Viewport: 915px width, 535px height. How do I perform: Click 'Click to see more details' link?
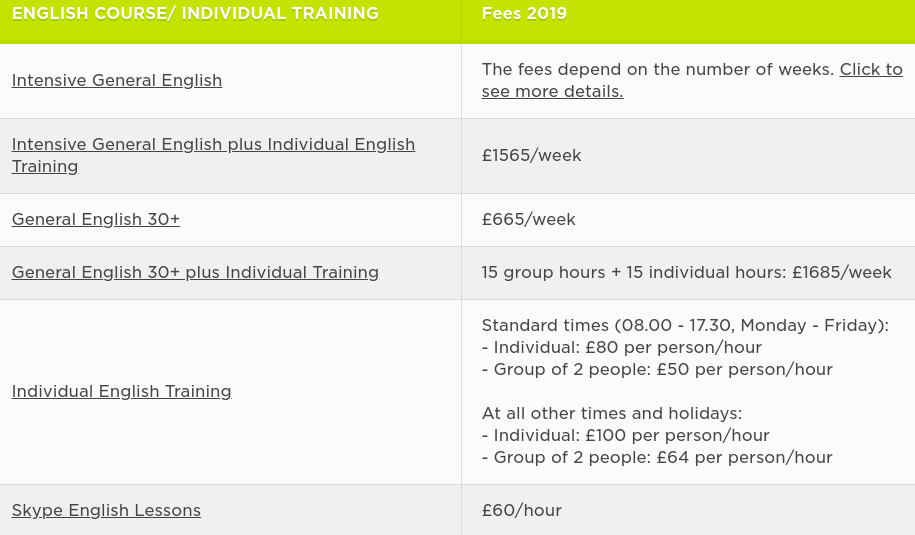tap(552, 92)
